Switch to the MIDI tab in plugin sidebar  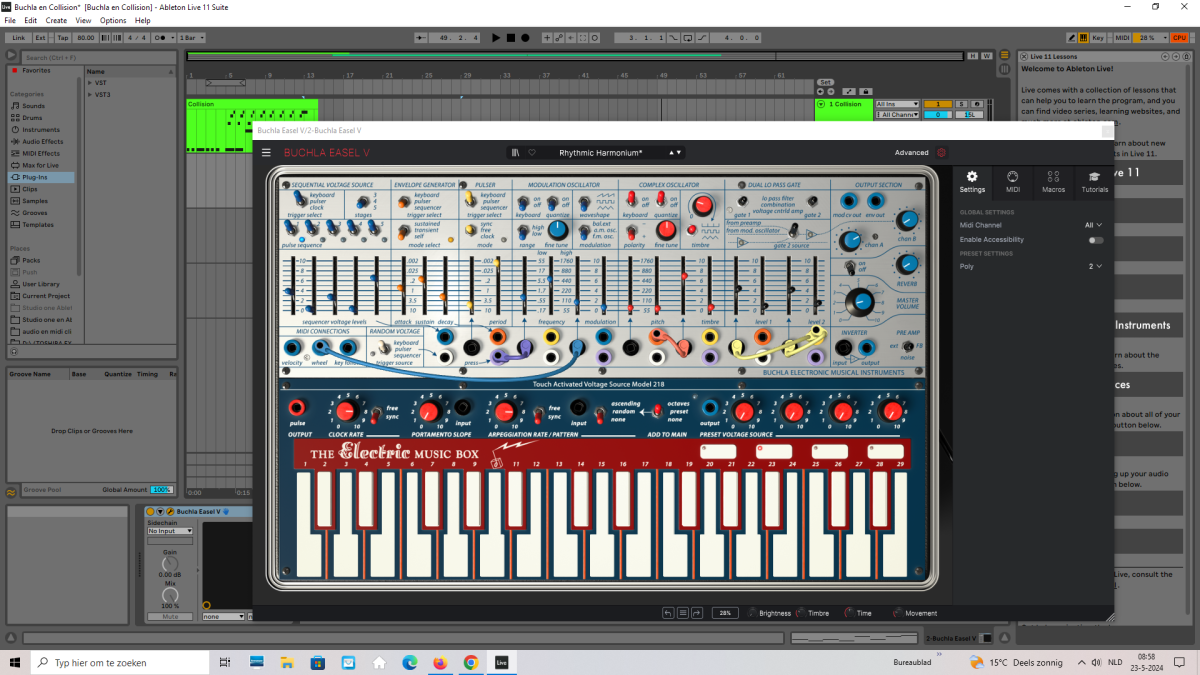(x=1013, y=181)
